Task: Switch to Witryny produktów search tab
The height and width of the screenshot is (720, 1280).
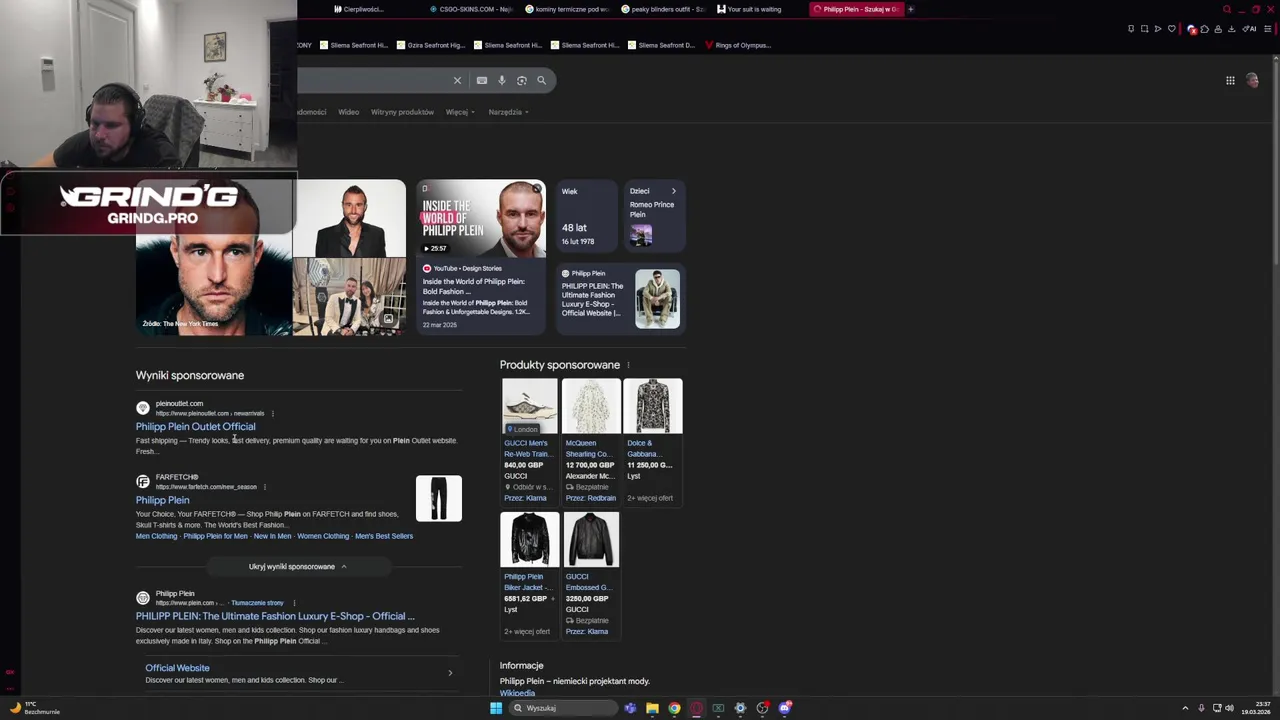Action: coord(402,112)
